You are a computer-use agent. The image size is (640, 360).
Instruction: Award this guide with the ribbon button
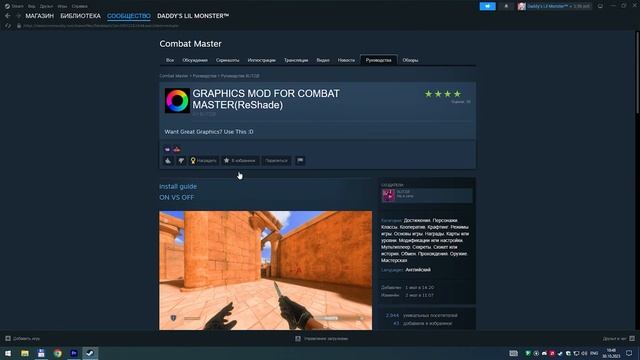[x=203, y=161]
